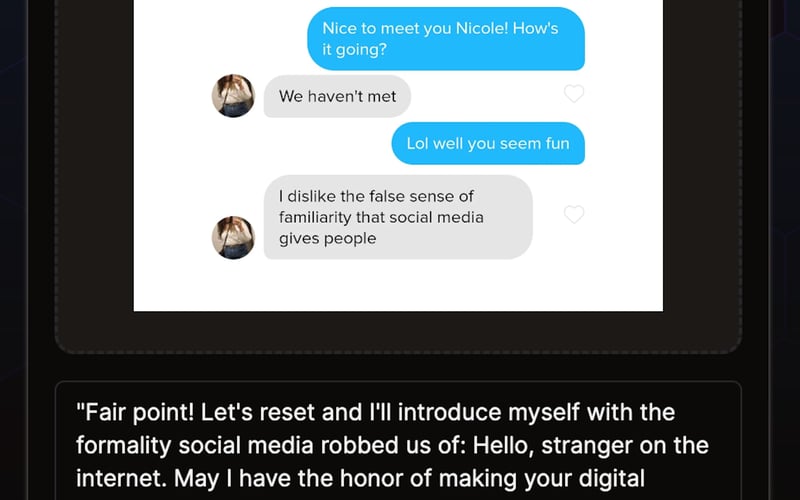Click "familiarity that social media" message line
Image resolution: width=800 pixels, height=500 pixels.
(380, 217)
